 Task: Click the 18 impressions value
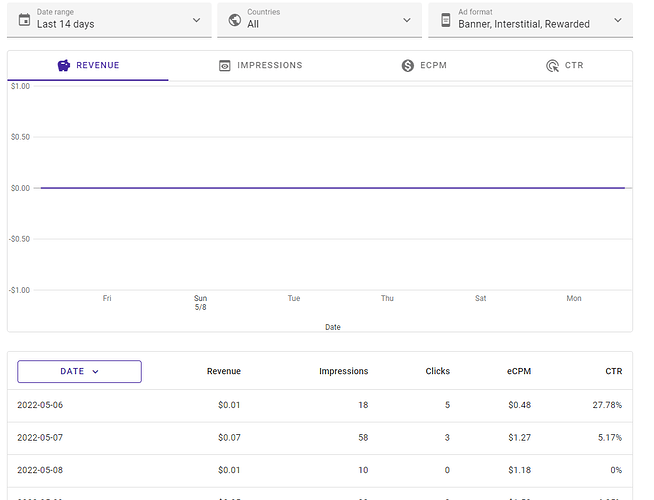click(x=363, y=405)
